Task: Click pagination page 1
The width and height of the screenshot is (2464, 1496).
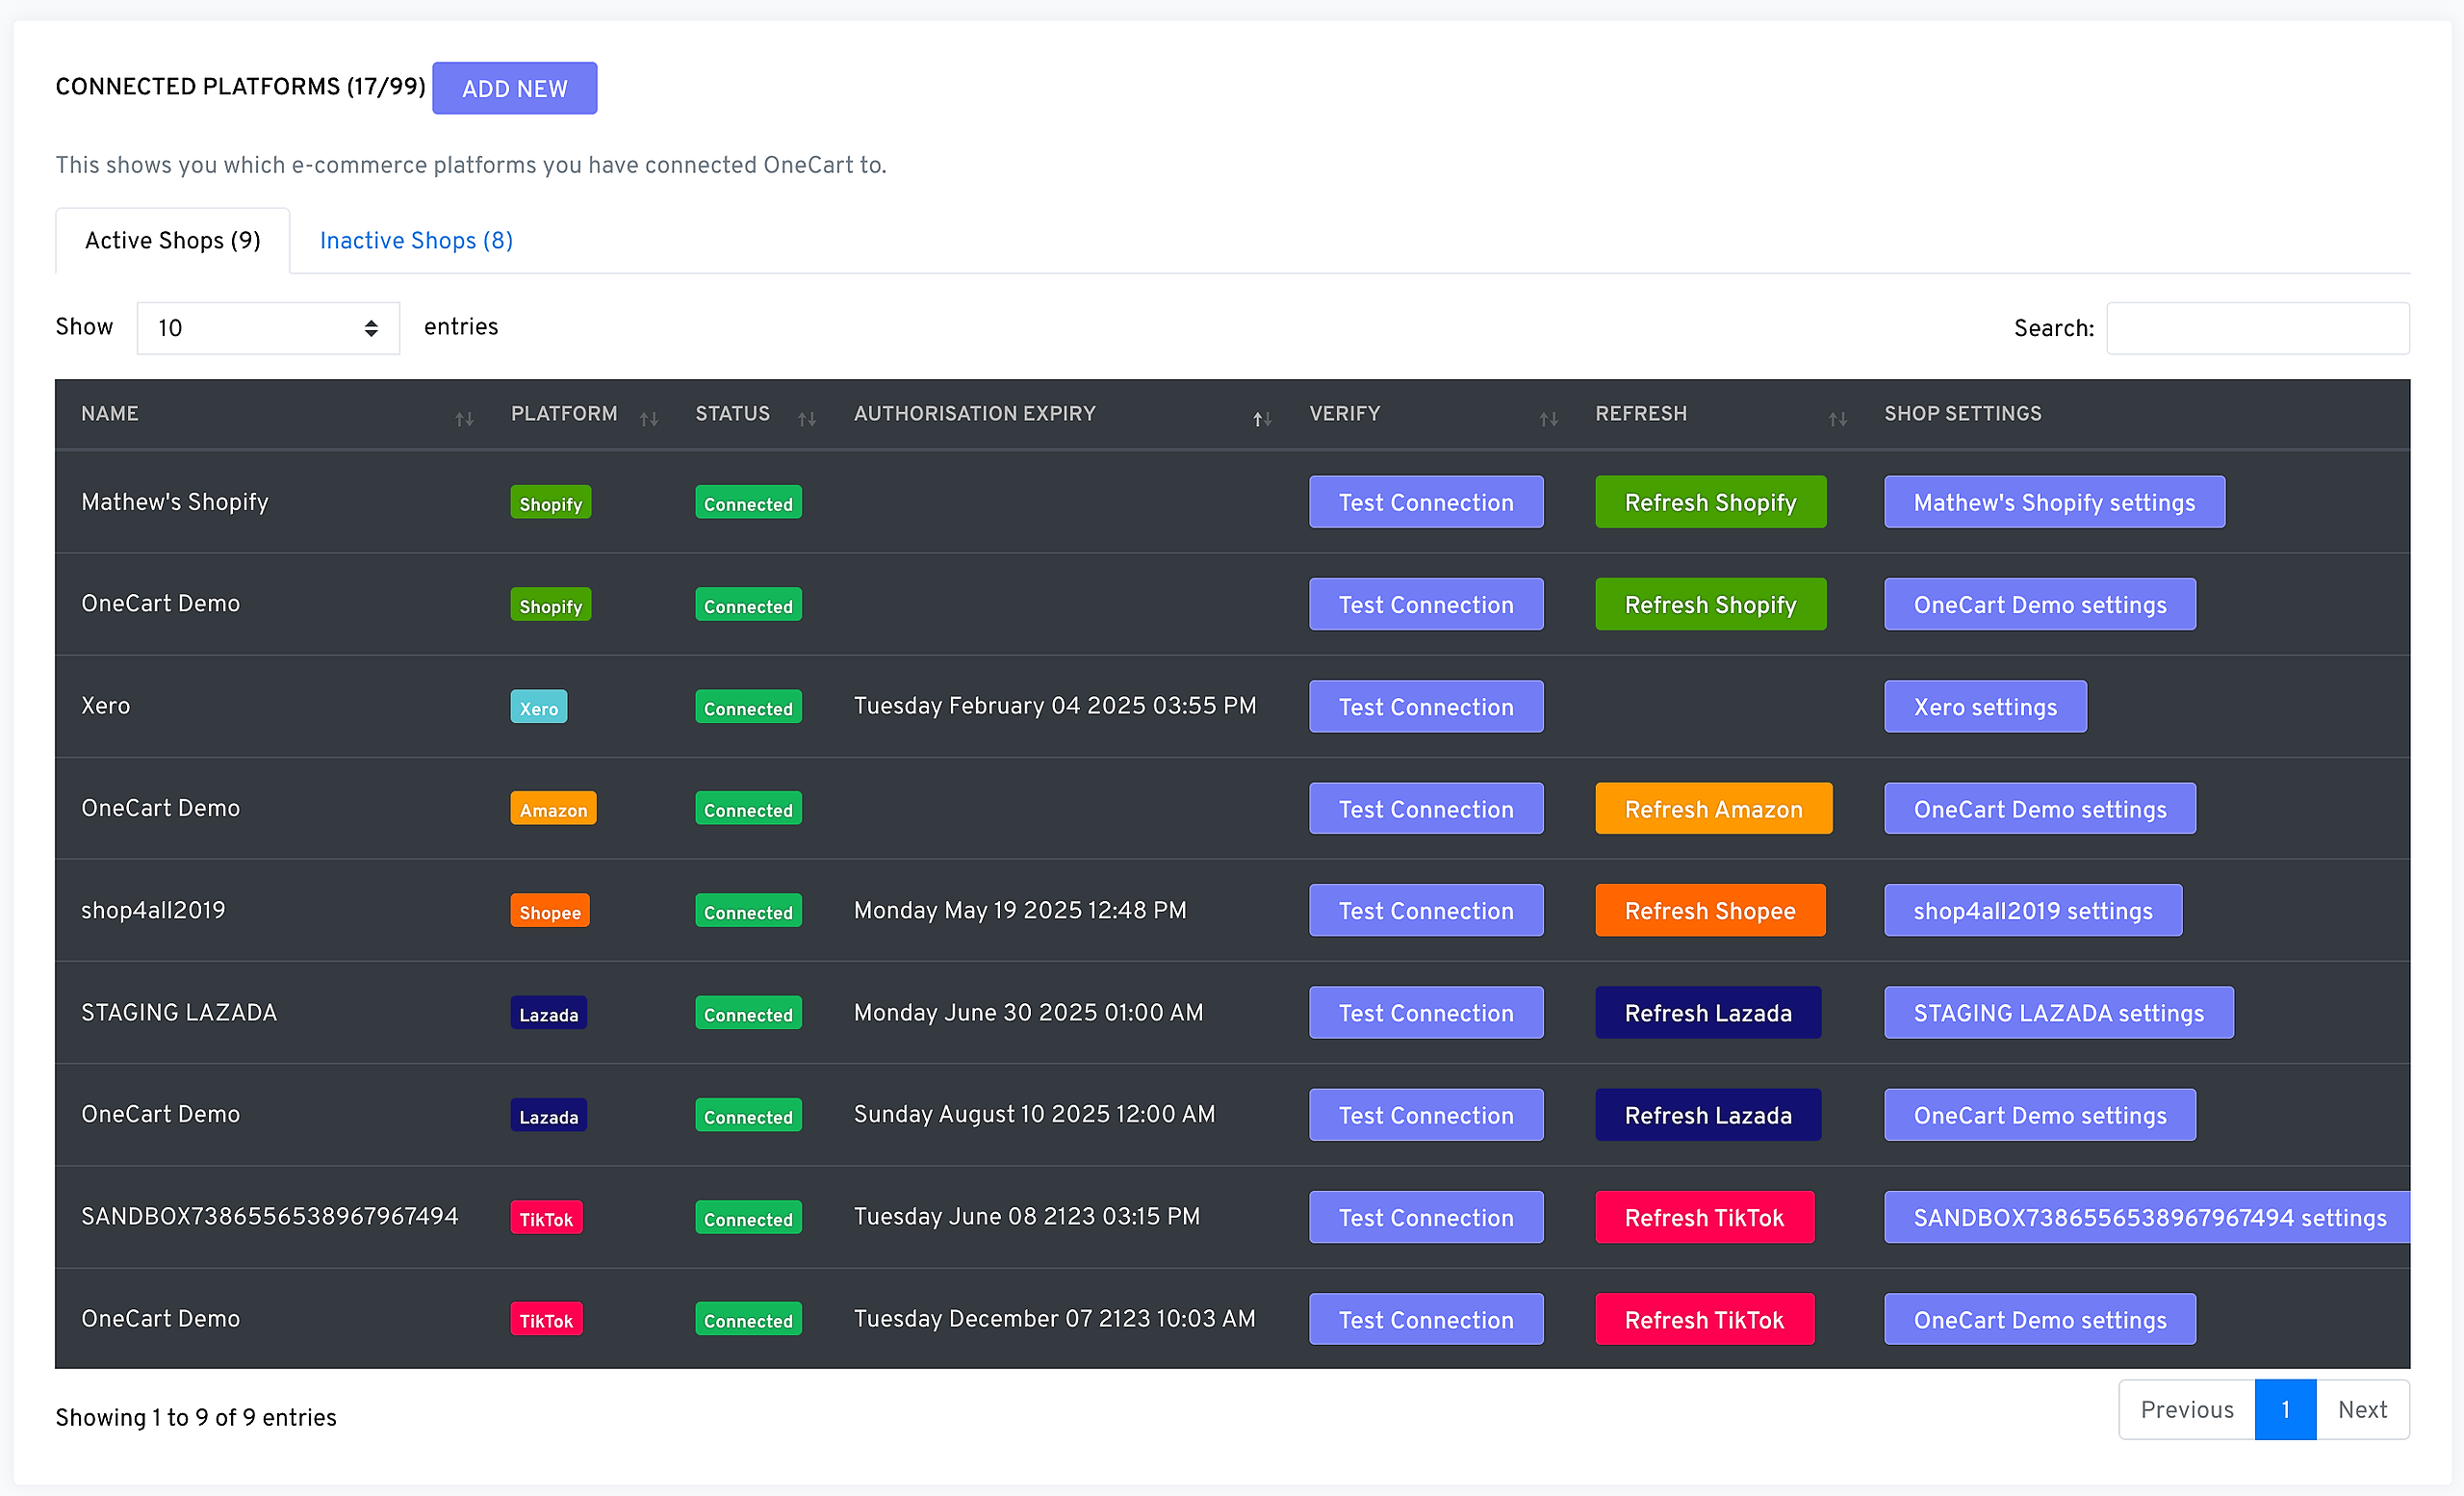Action: [x=2285, y=1410]
